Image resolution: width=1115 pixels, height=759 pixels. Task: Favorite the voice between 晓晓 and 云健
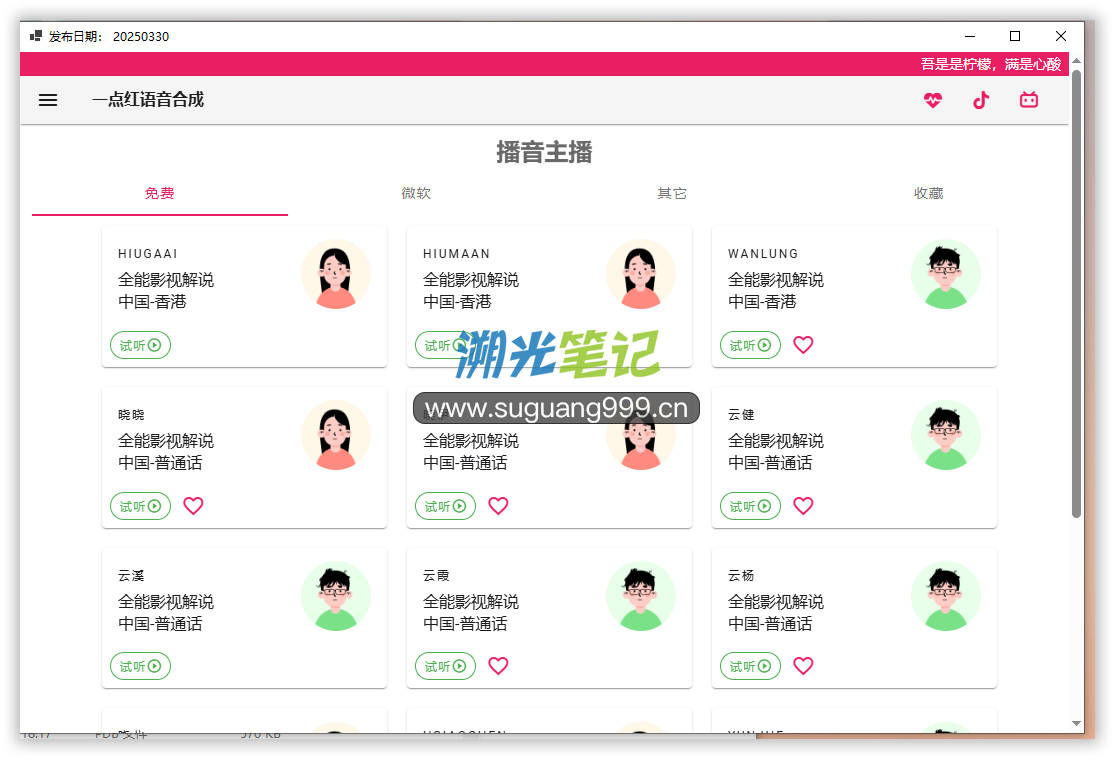click(x=498, y=506)
